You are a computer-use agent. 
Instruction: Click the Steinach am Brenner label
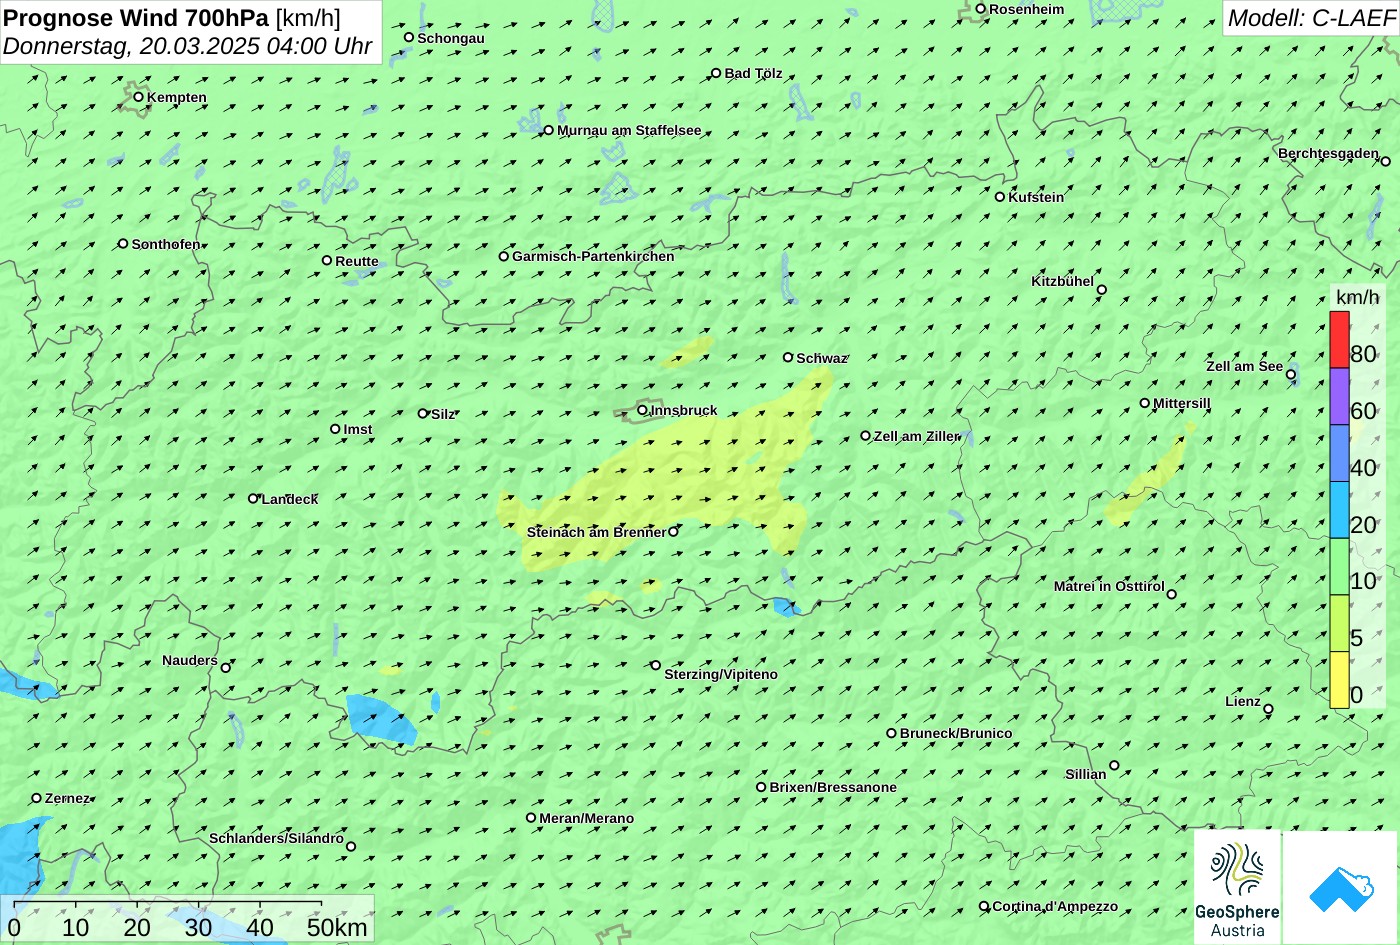596,532
